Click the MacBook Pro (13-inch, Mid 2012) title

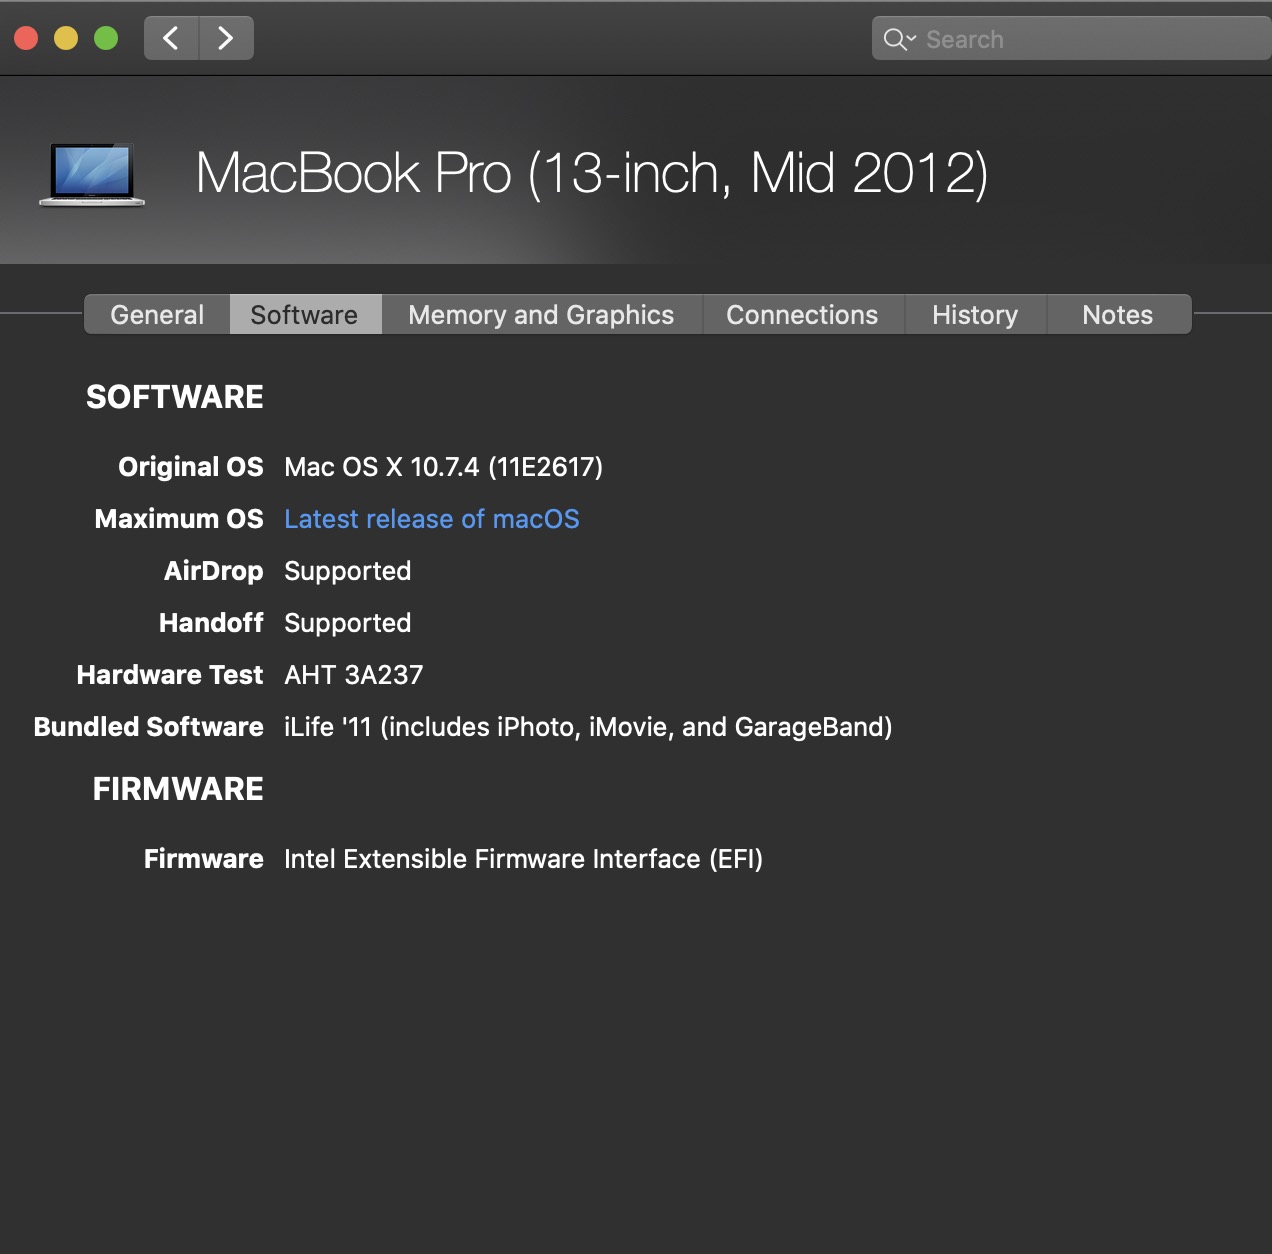(592, 174)
